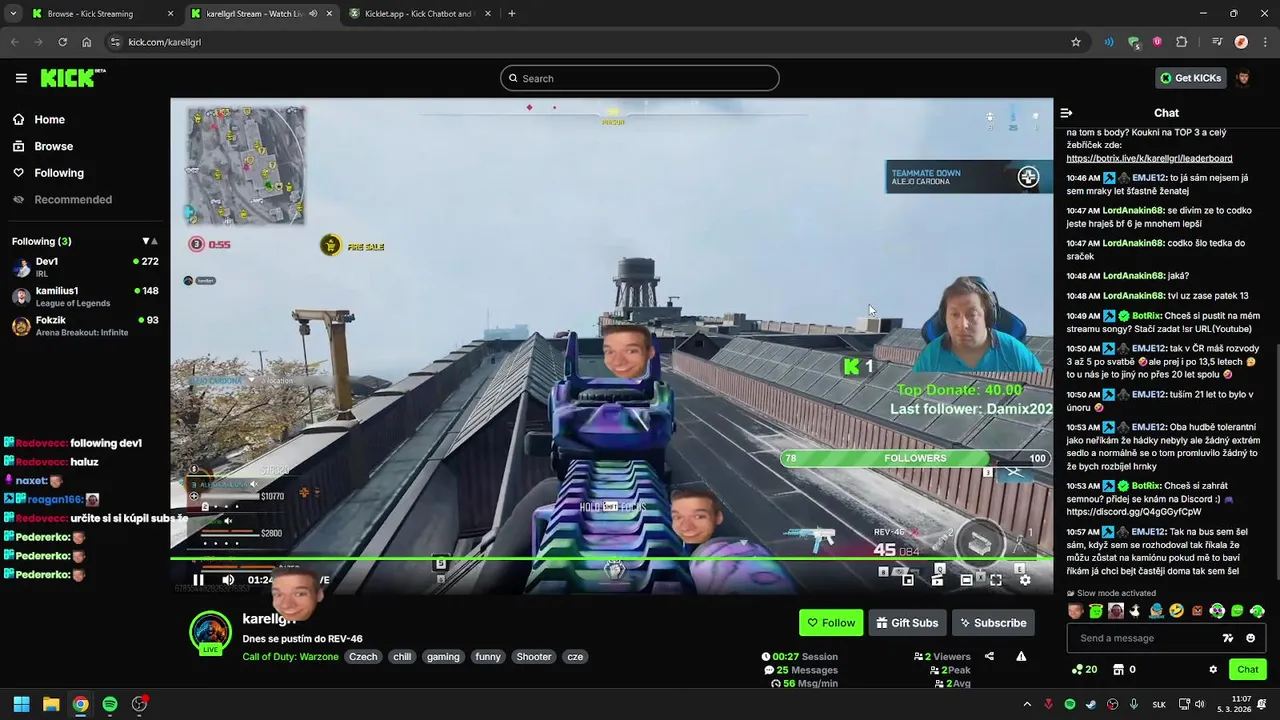This screenshot has height=720, width=1280.
Task: Open chat settings gear
Action: [1213, 669]
